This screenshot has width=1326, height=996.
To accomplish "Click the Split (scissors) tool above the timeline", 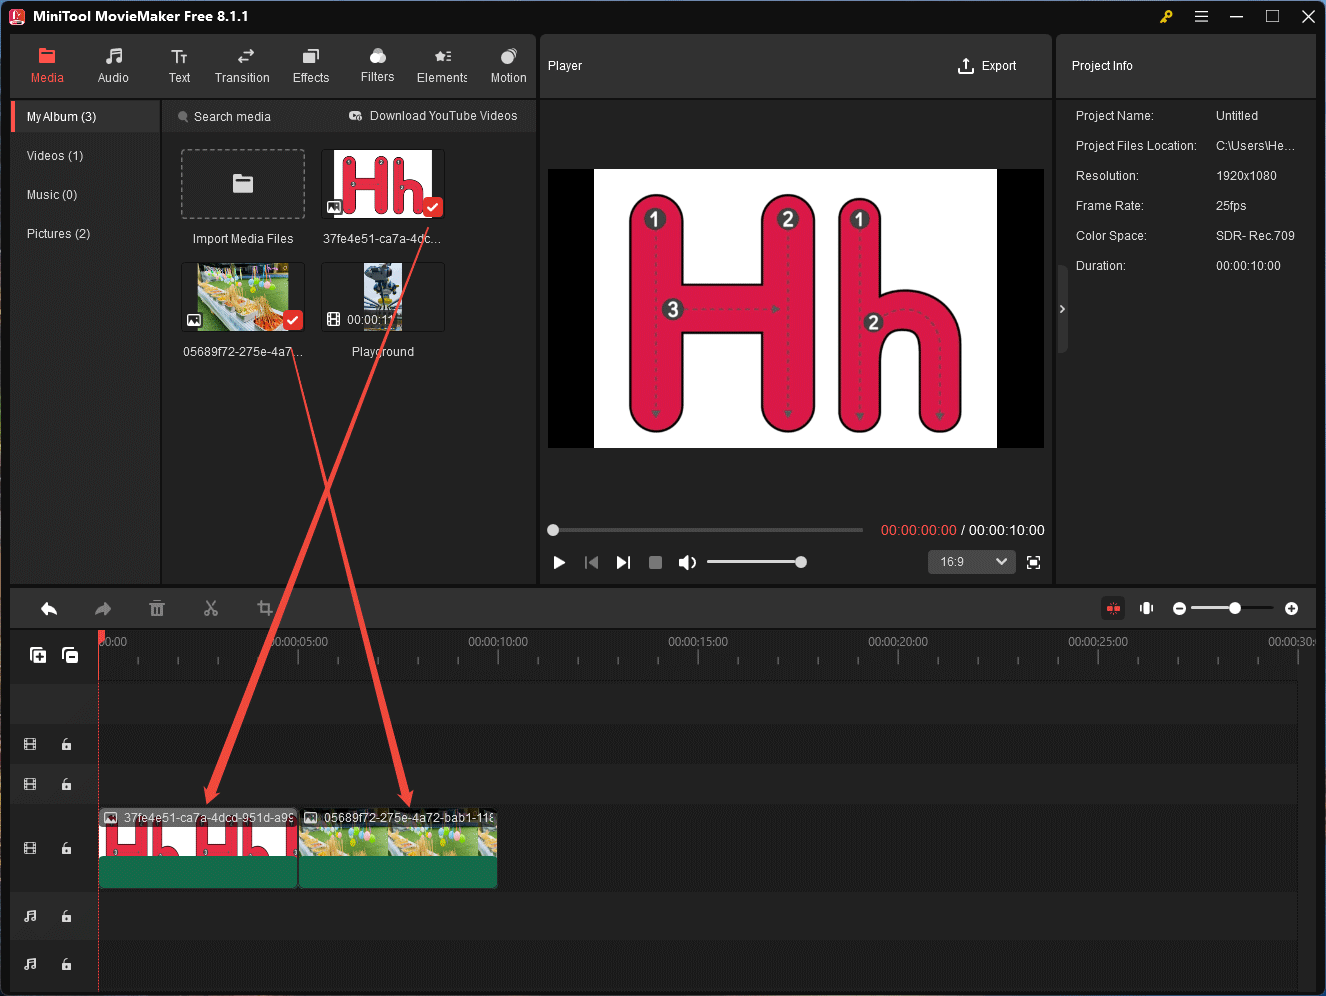I will pyautogui.click(x=211, y=608).
